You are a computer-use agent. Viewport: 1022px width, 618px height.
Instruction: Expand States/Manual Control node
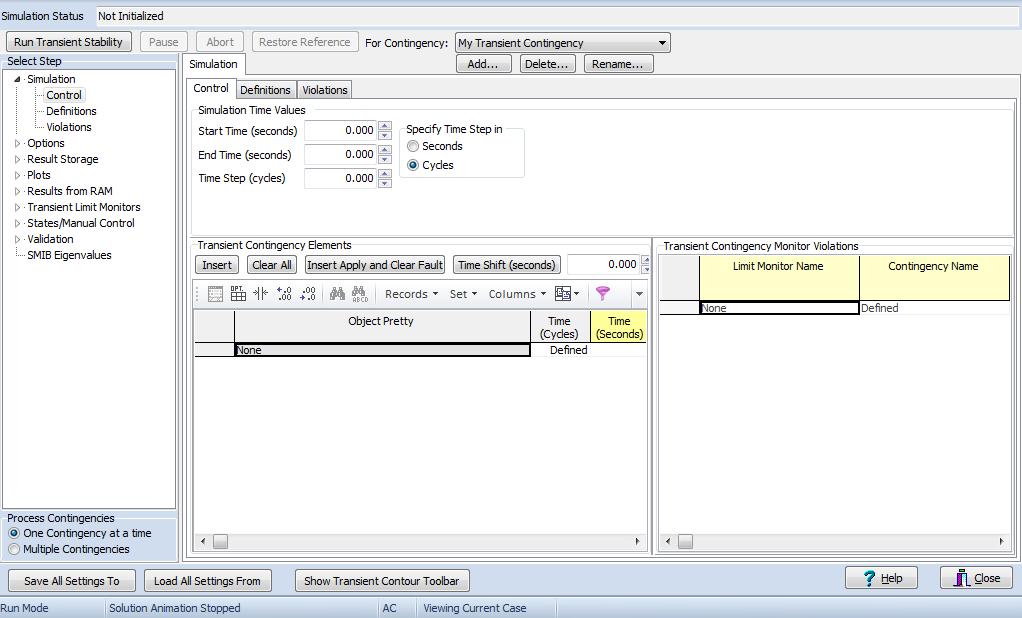18,224
